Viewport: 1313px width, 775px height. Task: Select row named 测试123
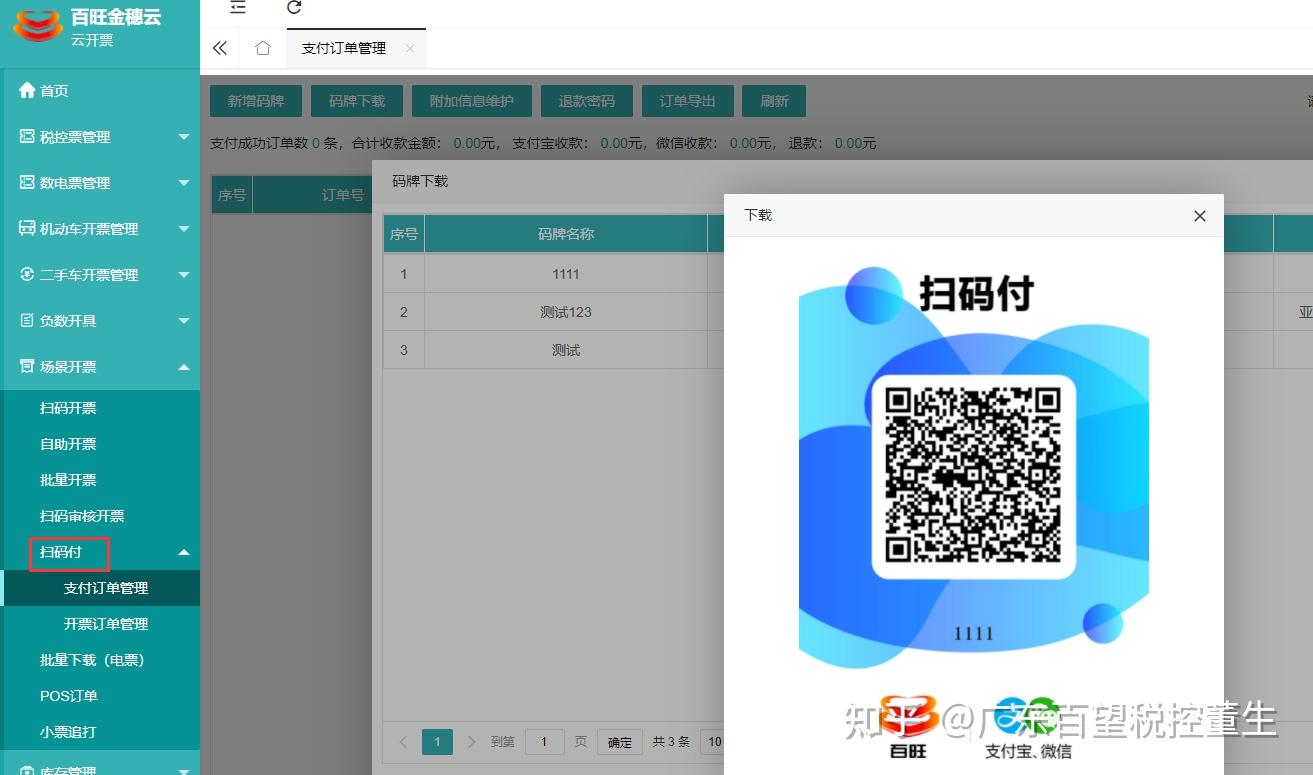click(566, 312)
